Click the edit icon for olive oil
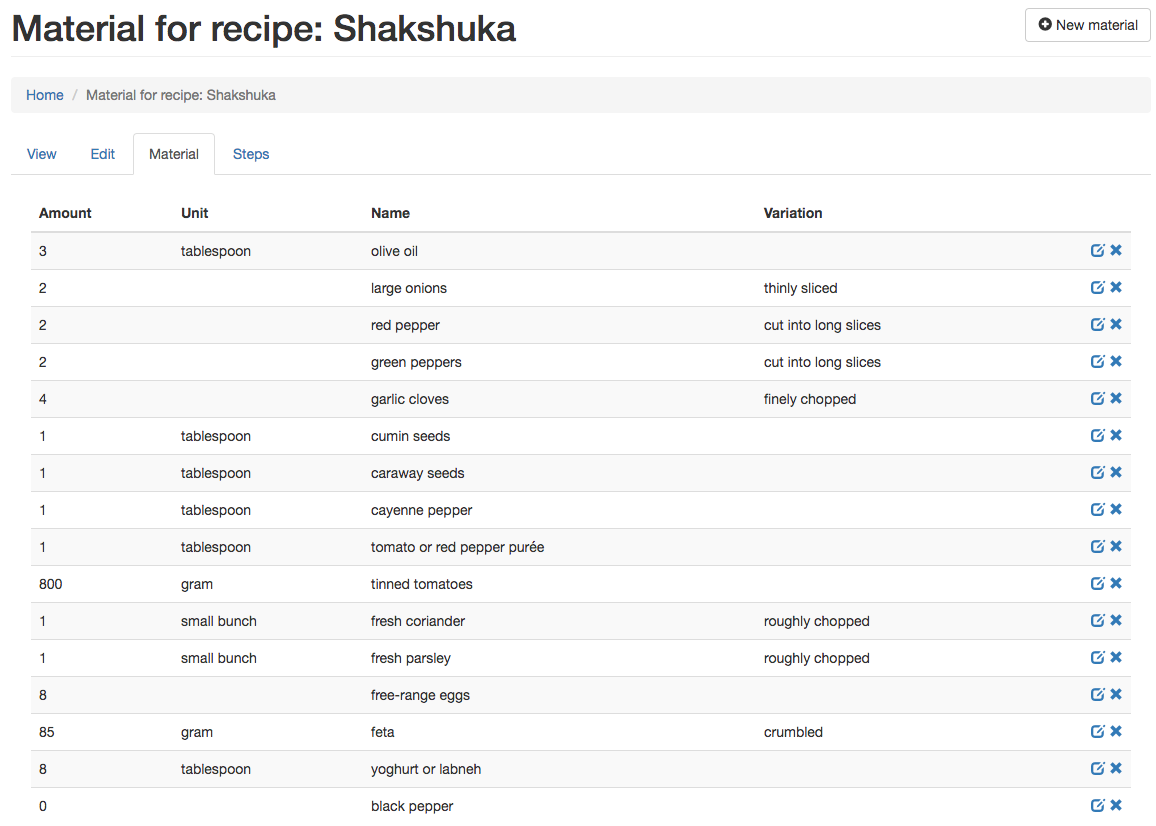 [x=1097, y=251]
